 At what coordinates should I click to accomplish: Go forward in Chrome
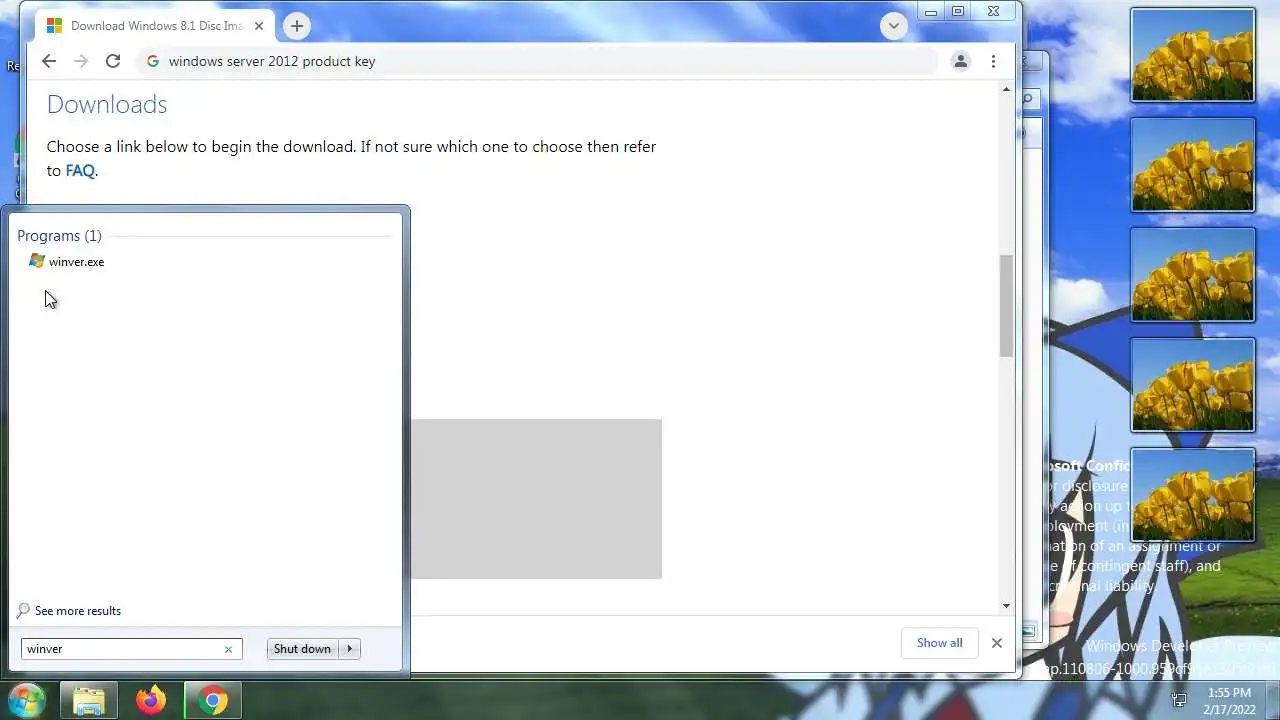81,61
